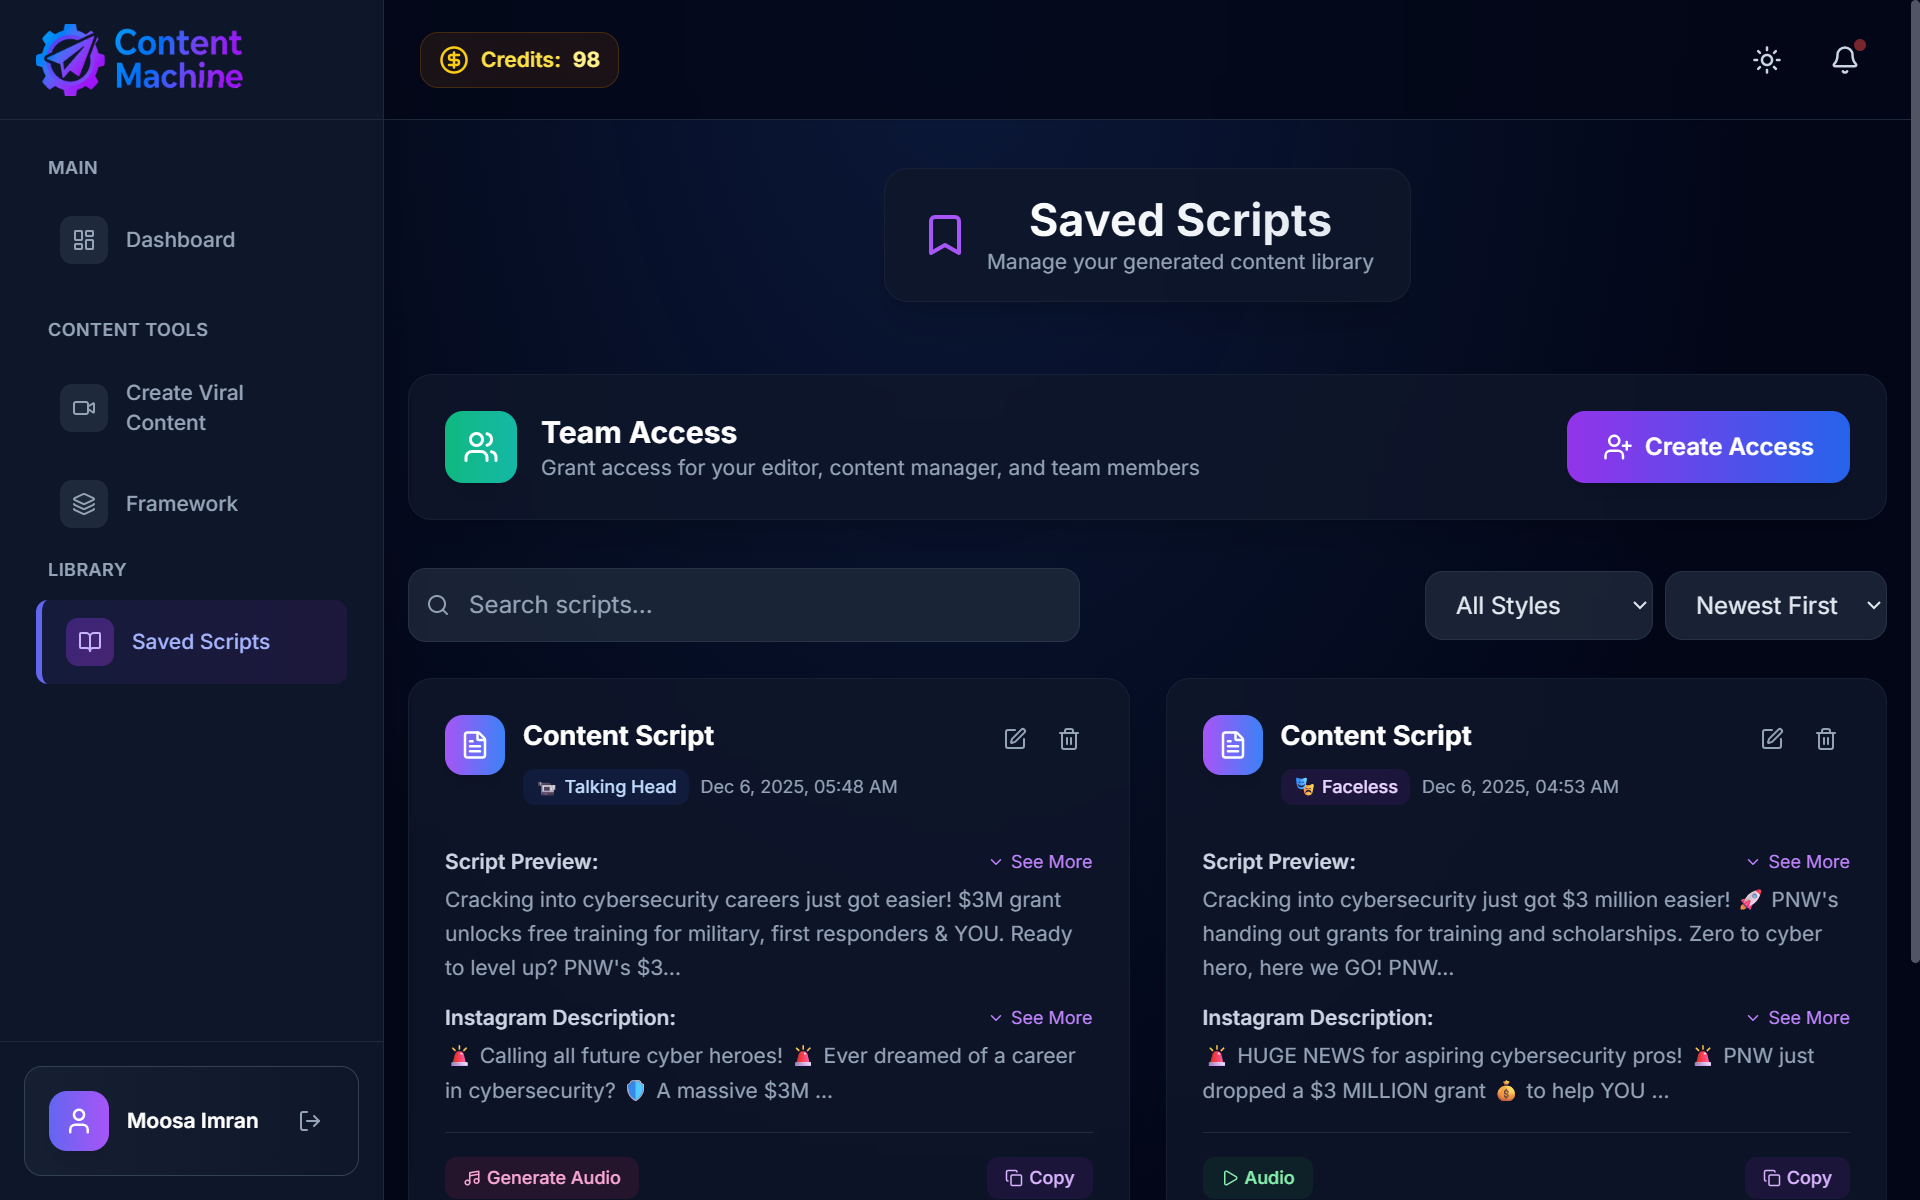
Task: Click the Content Machine logo
Action: coord(140,60)
